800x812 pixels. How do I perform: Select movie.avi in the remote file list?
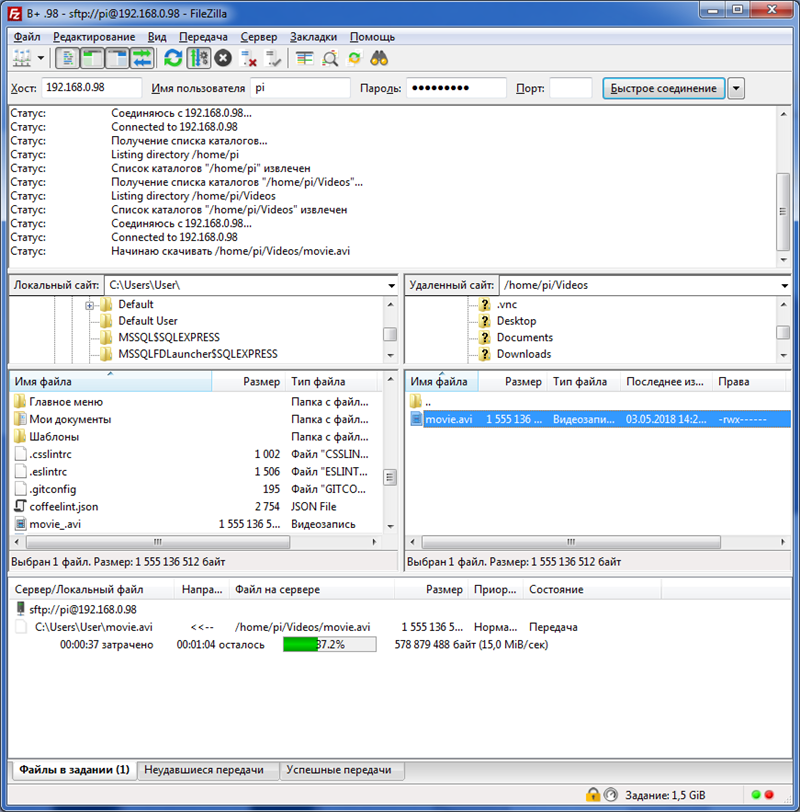tap(448, 419)
